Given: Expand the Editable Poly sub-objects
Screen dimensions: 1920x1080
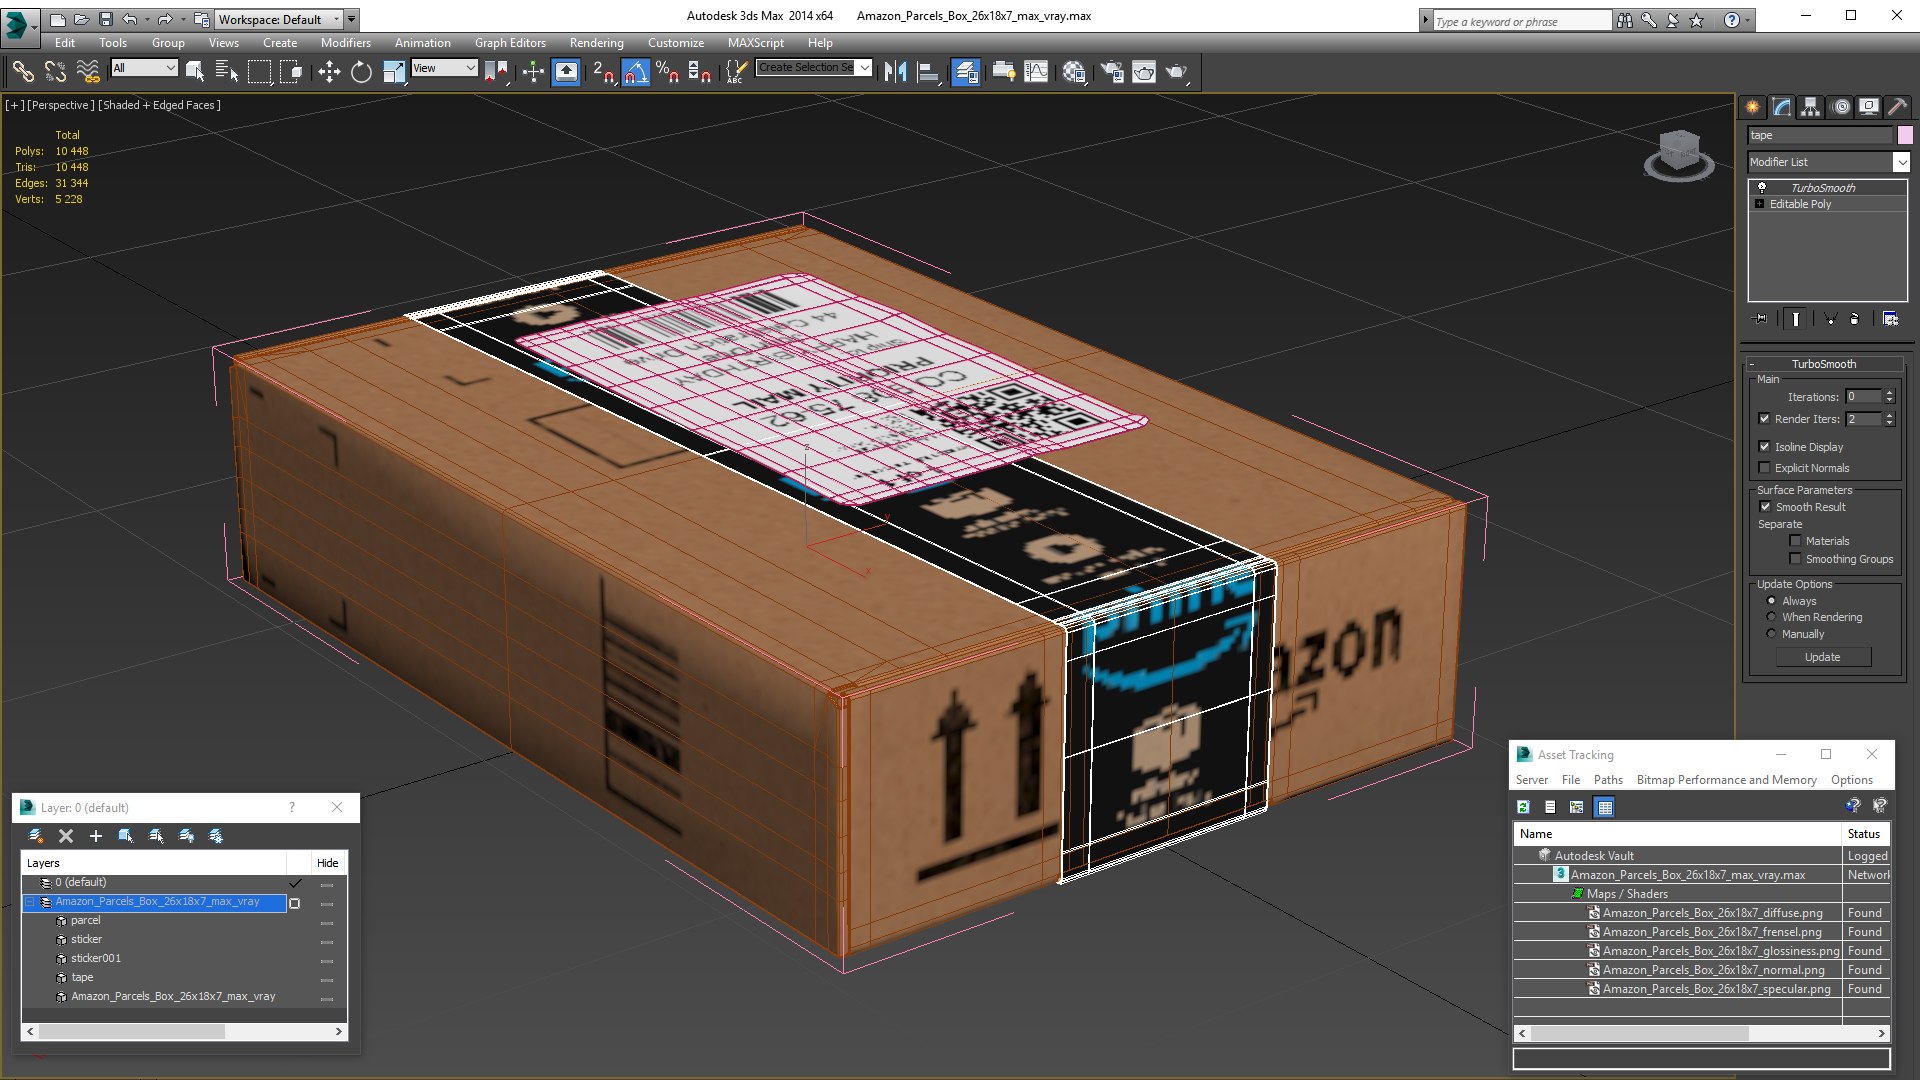Looking at the screenshot, I should tap(1759, 204).
